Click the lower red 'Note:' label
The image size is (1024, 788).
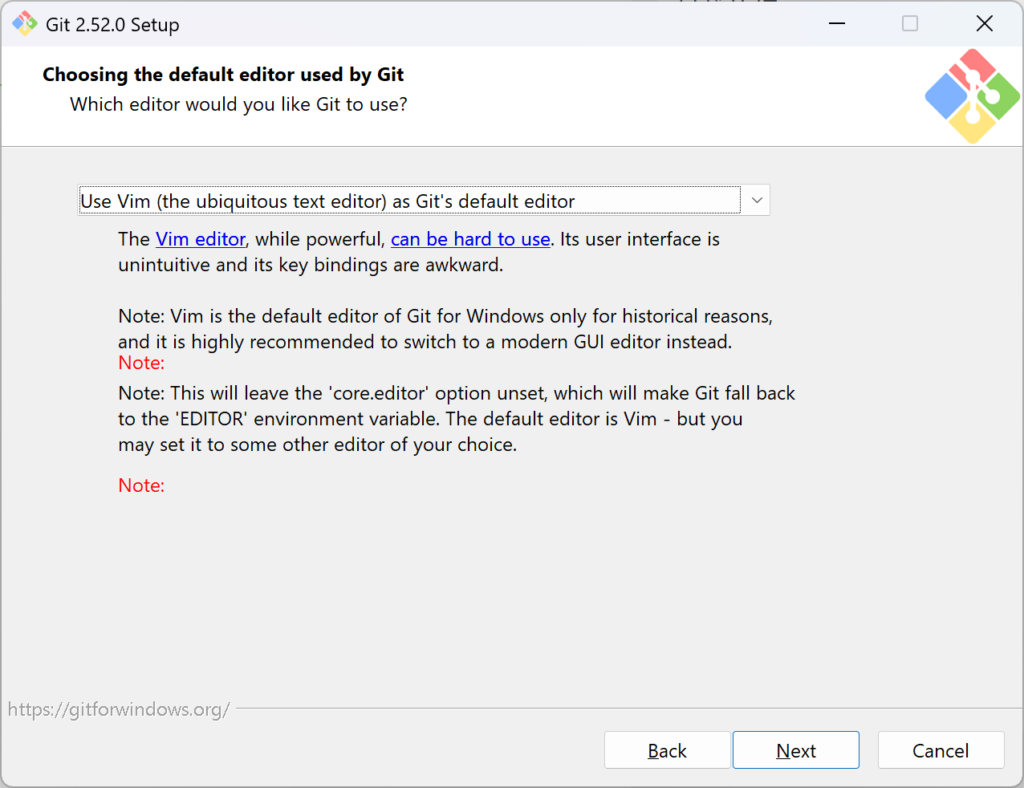141,485
